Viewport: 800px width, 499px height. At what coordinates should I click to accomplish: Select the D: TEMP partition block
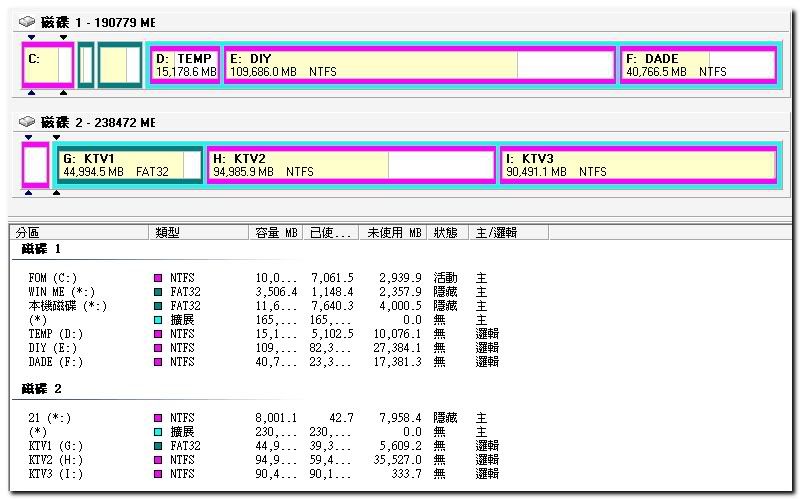(x=185, y=65)
